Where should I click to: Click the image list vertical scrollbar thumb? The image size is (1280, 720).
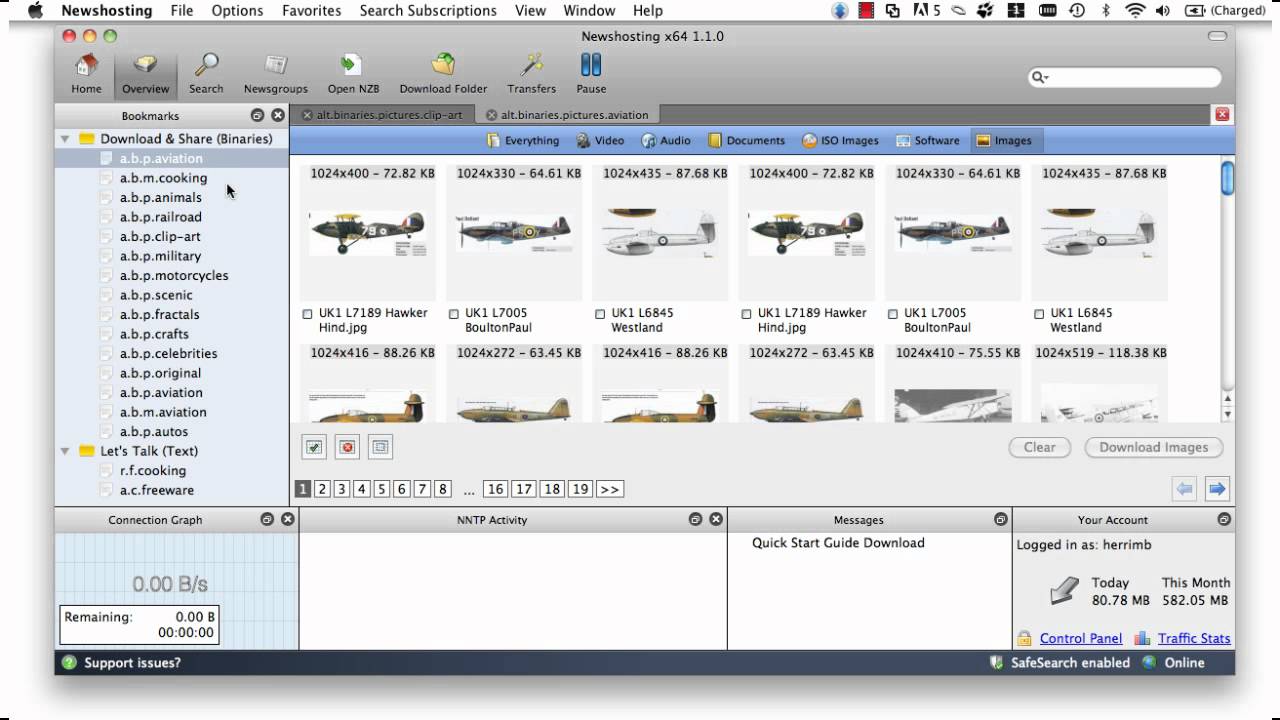point(1228,178)
